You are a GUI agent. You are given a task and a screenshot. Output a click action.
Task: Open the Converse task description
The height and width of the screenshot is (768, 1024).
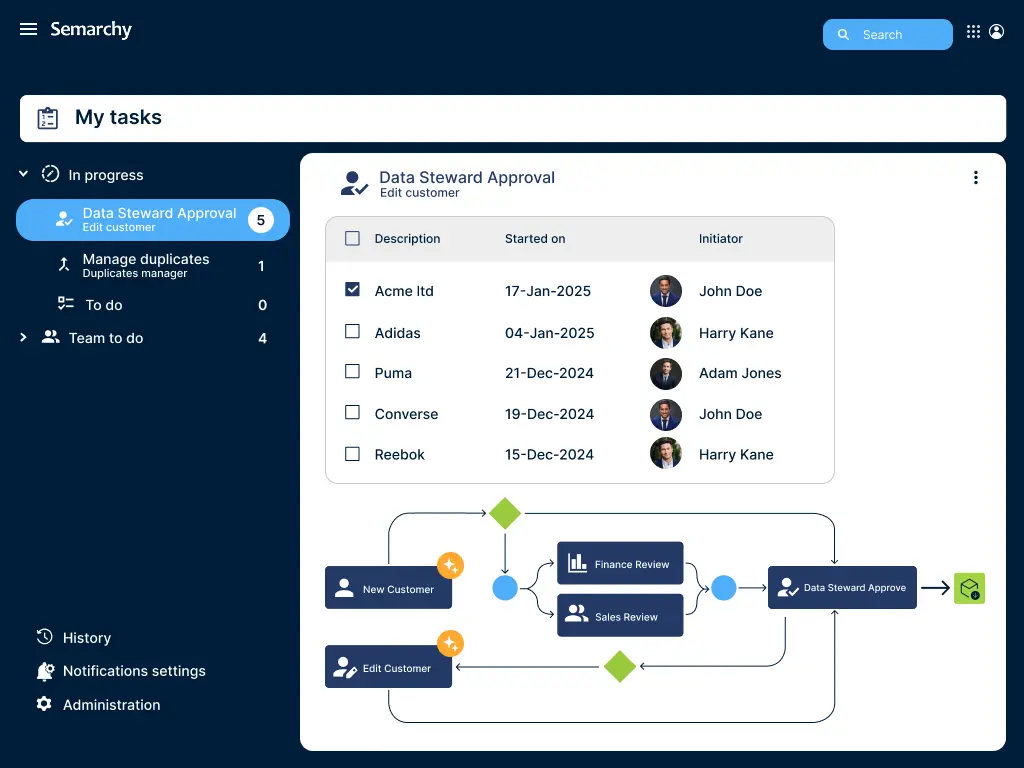point(406,414)
